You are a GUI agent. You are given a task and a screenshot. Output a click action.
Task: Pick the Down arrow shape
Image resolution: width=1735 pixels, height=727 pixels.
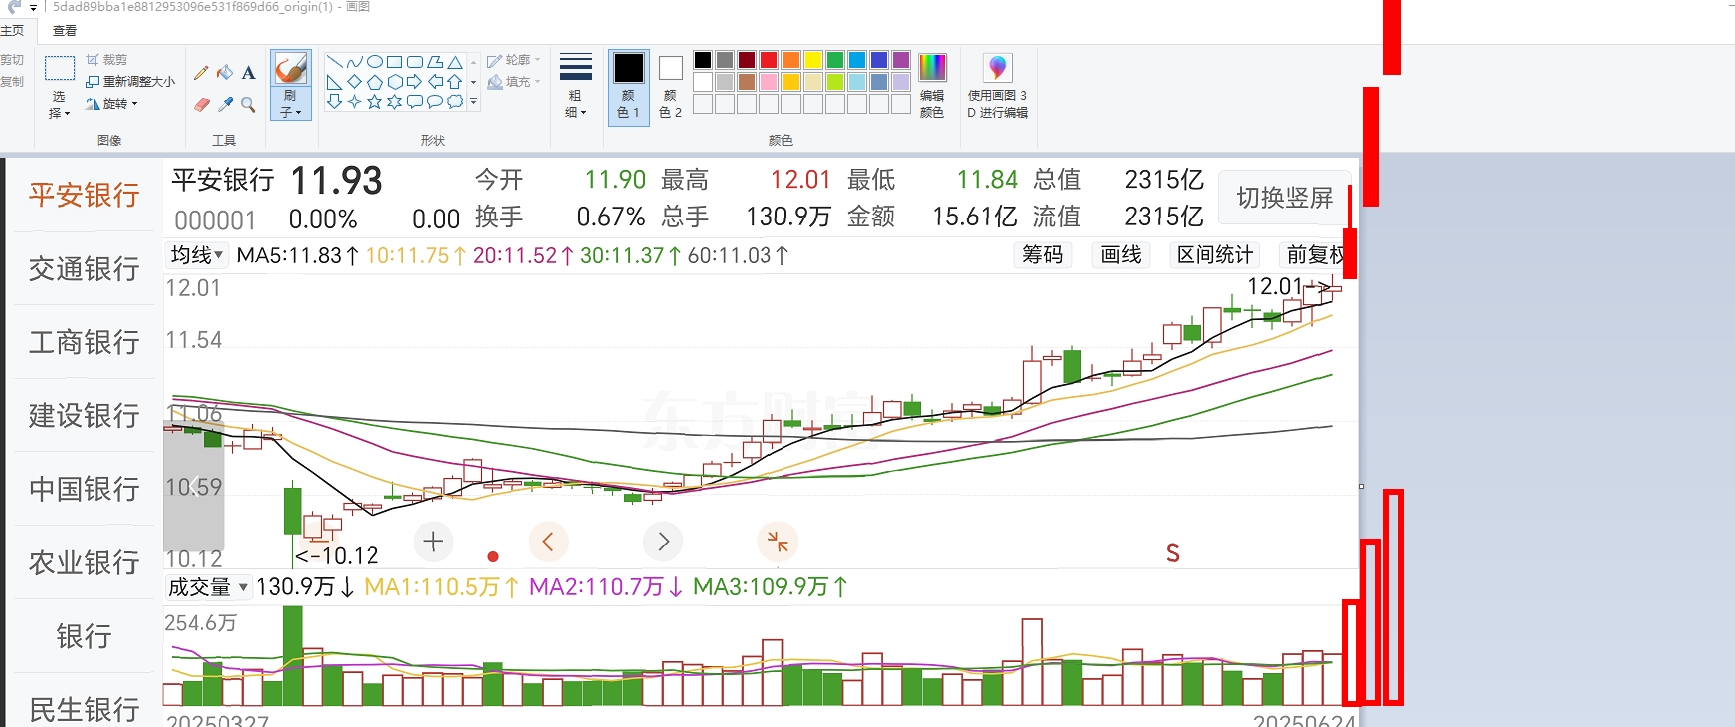tap(335, 102)
